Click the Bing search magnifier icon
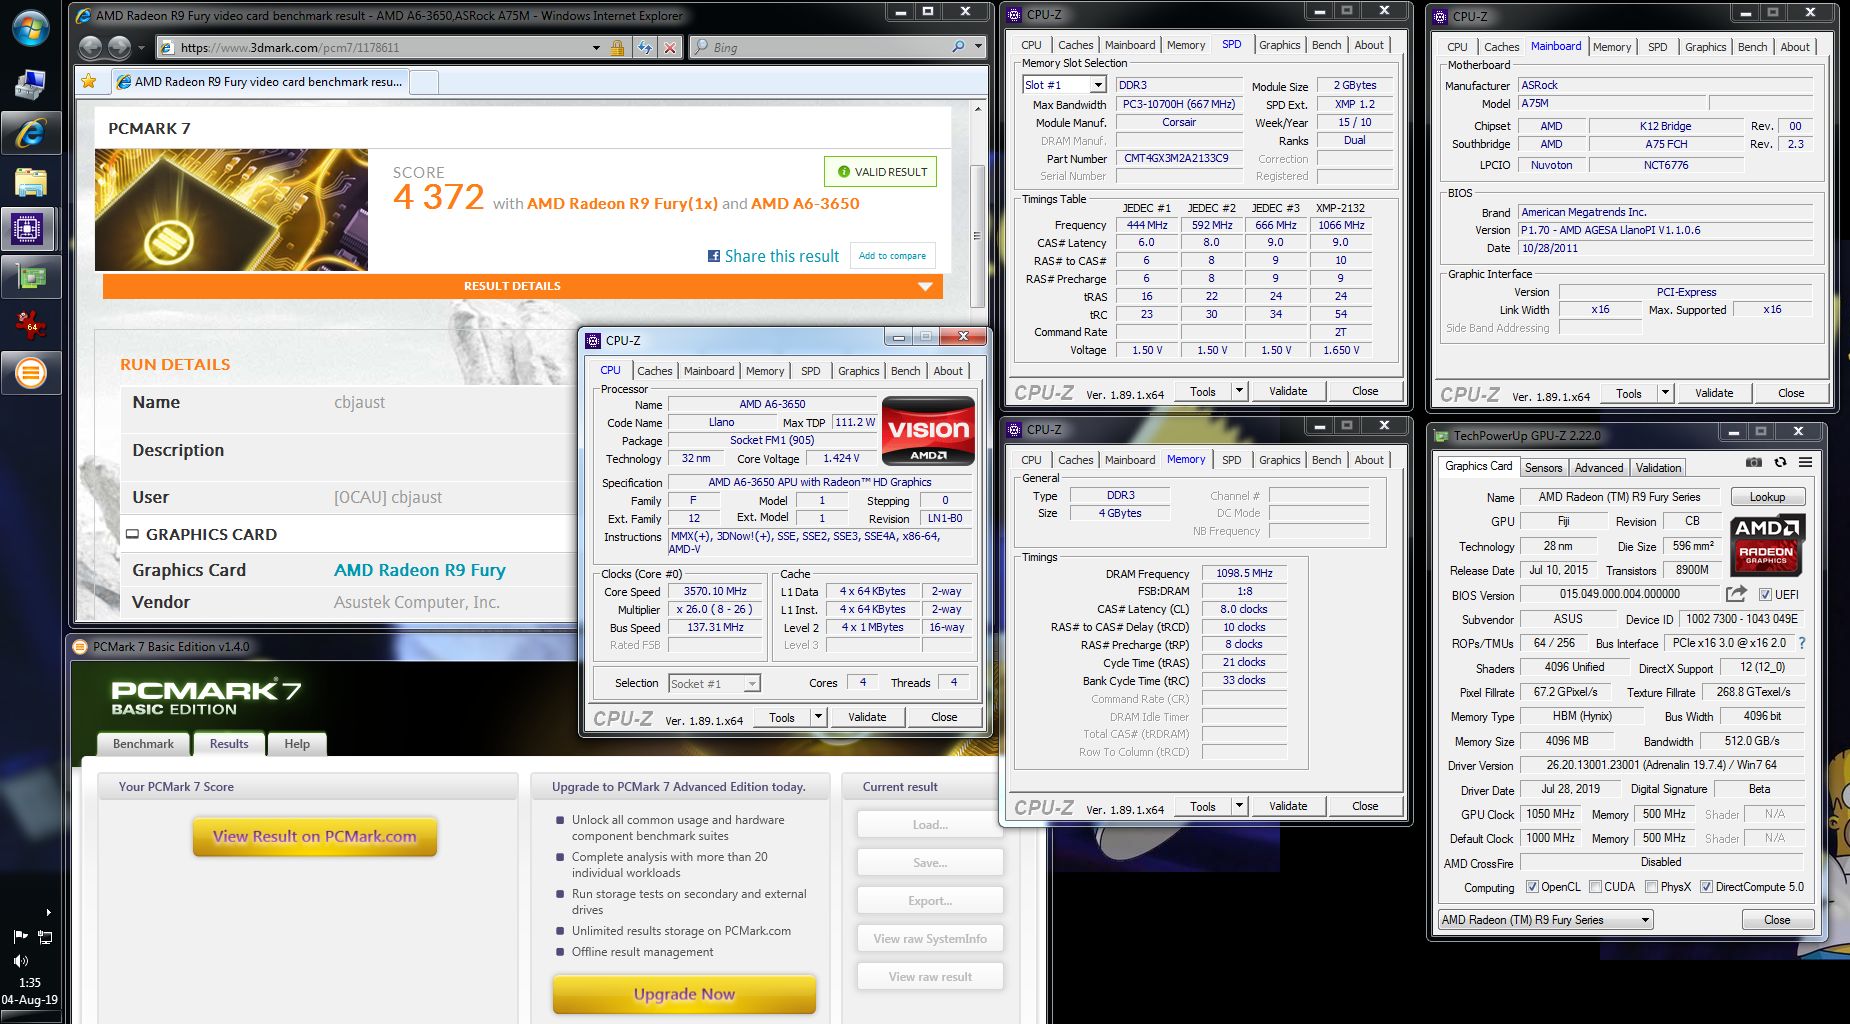The width and height of the screenshot is (1850, 1024). point(958,47)
